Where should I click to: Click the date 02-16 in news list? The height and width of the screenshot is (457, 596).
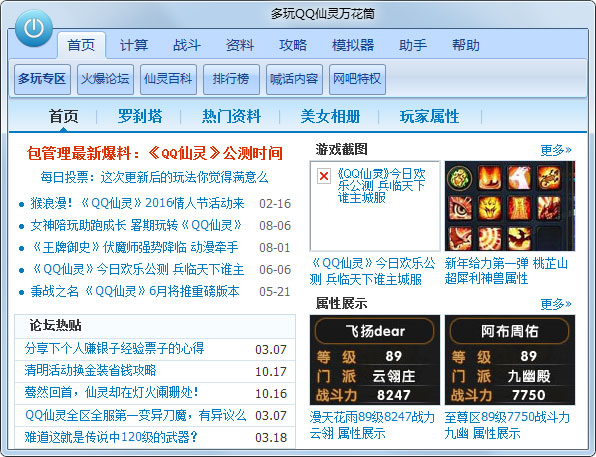[275, 204]
